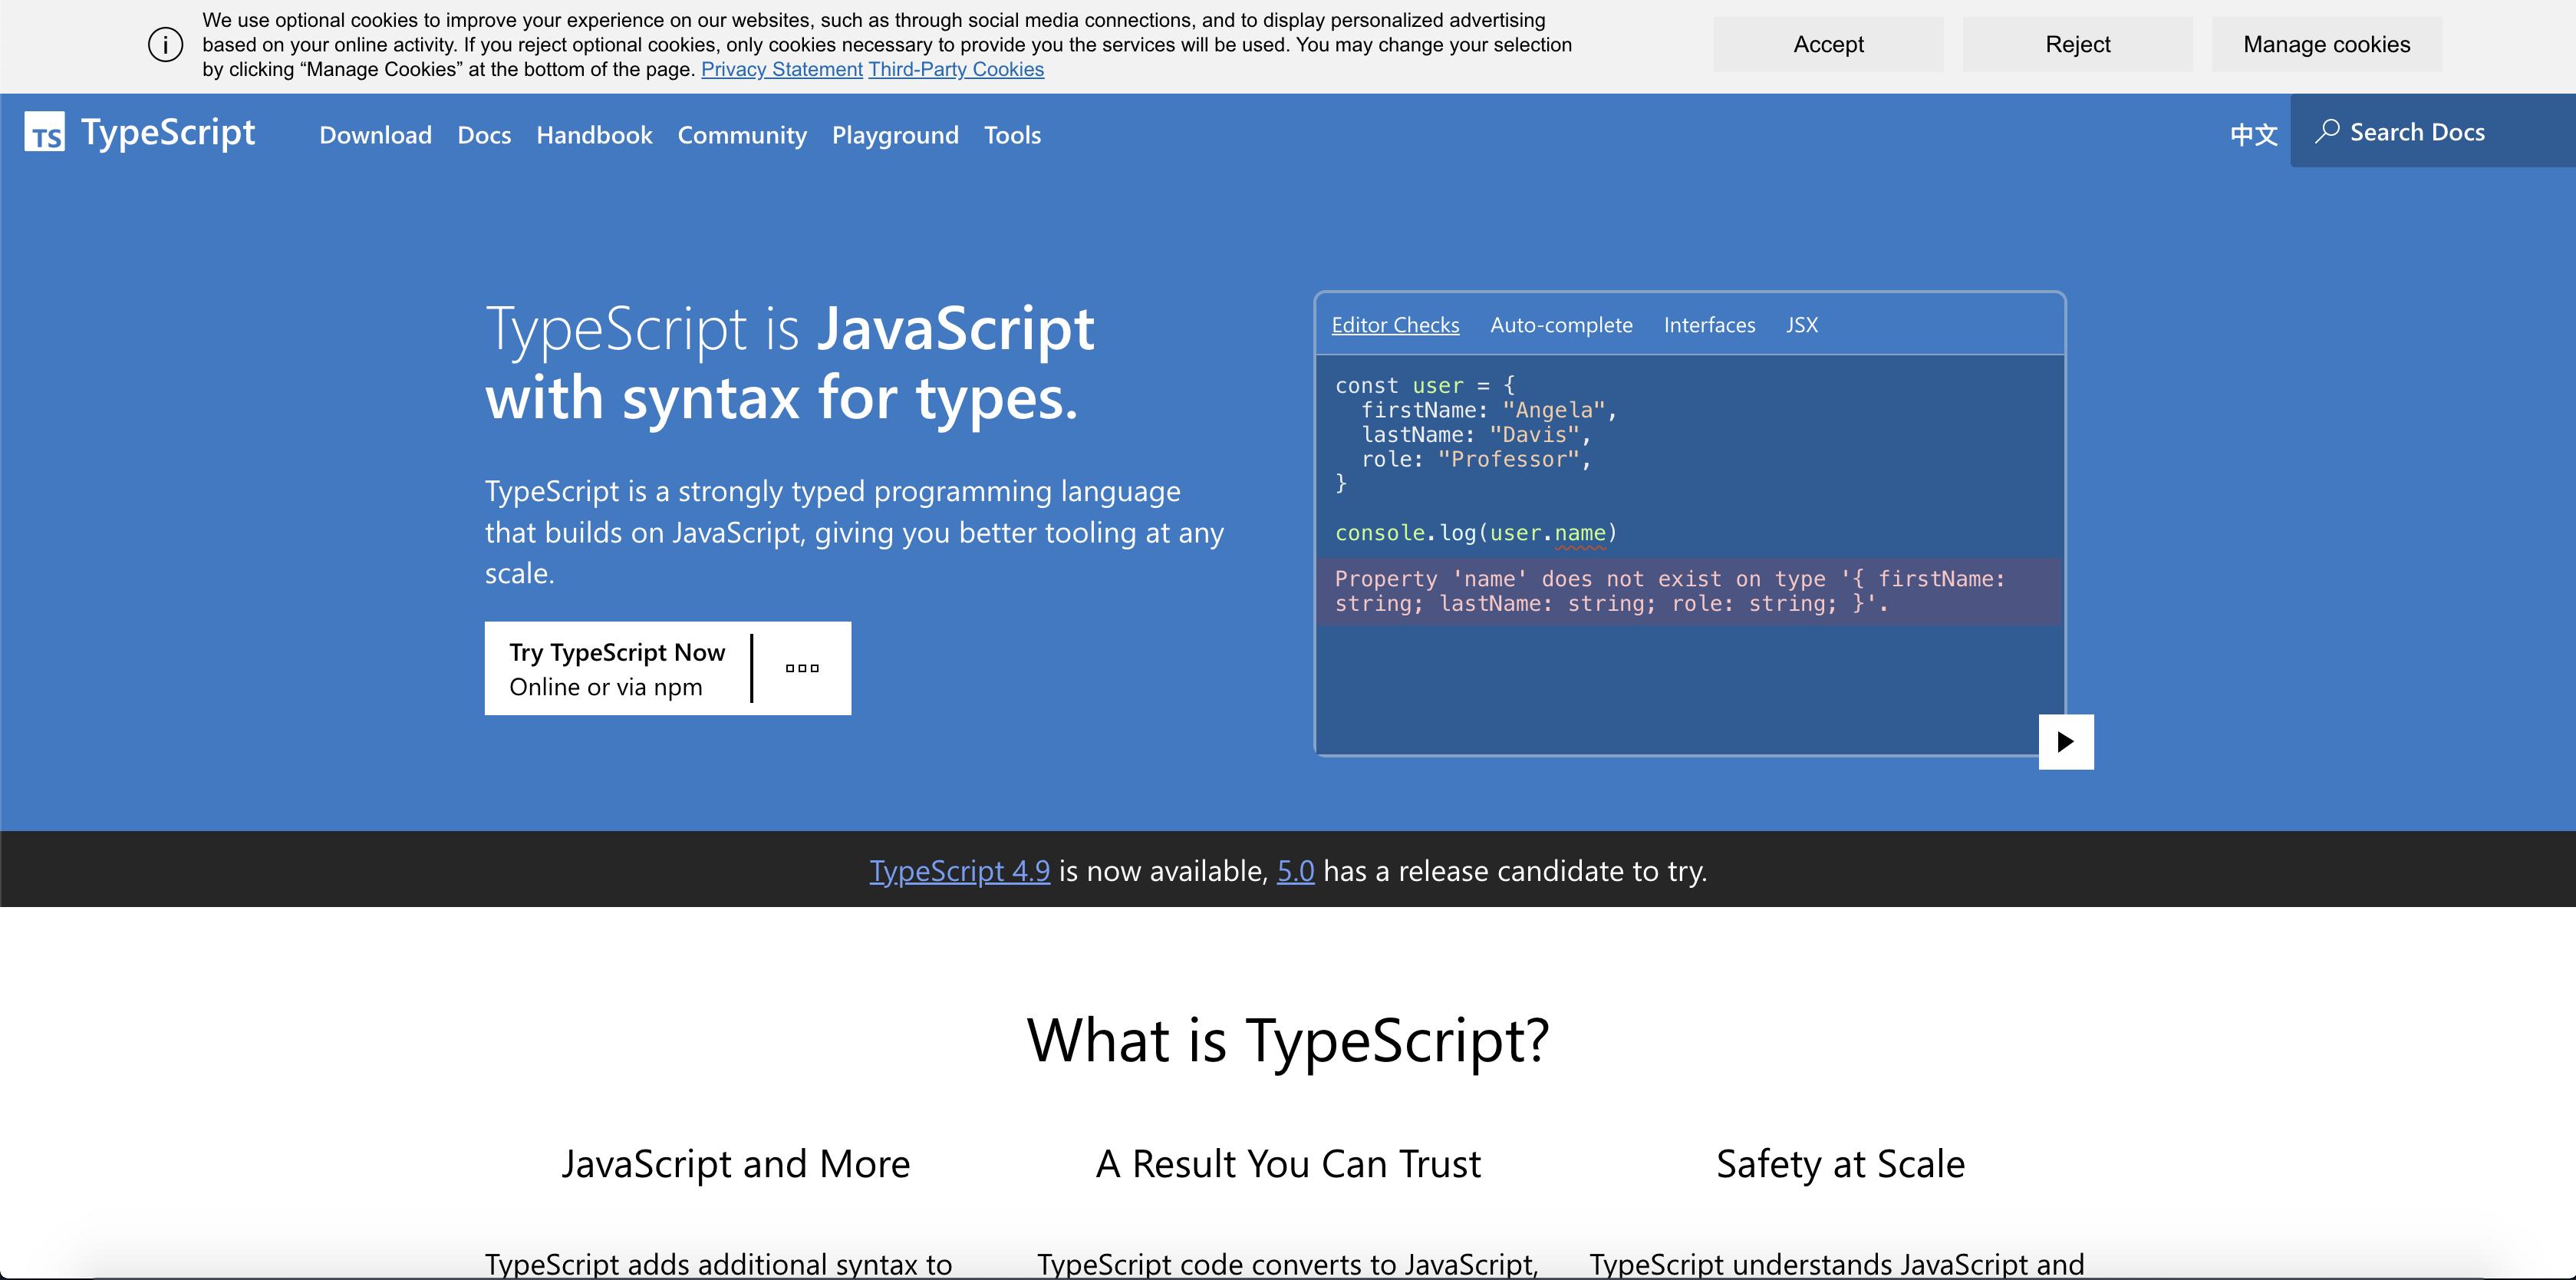
Task: Switch language to 中文
Action: coord(2253,134)
